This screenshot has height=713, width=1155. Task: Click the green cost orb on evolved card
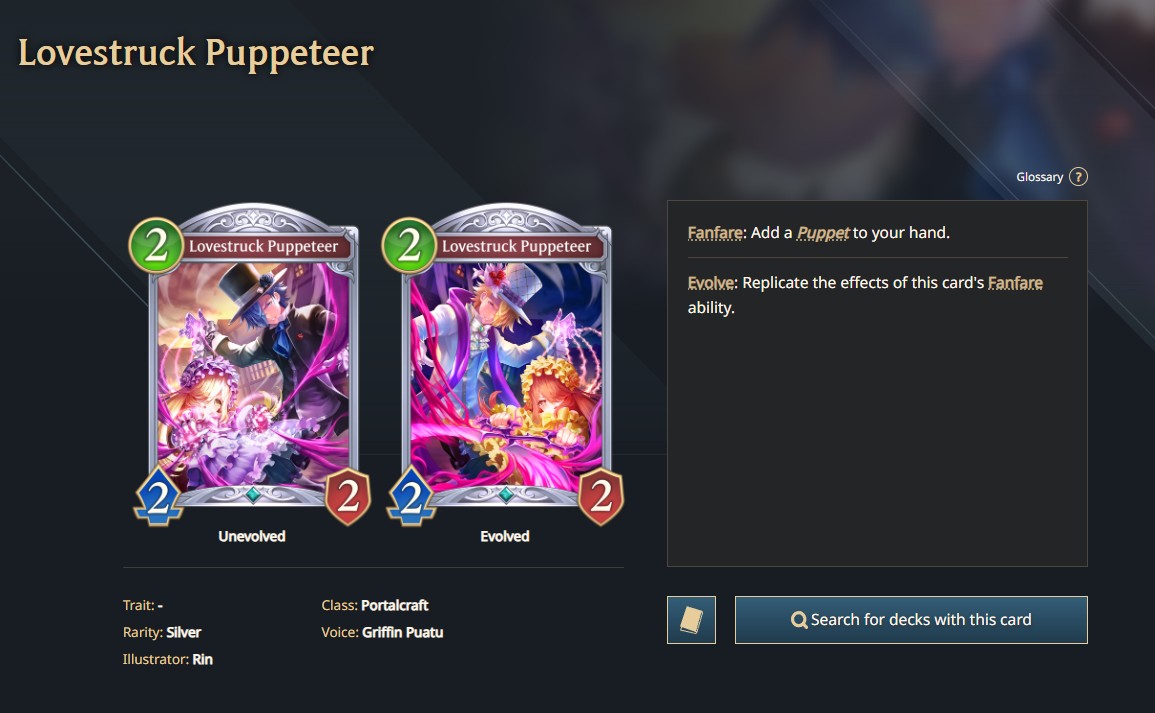tap(409, 245)
